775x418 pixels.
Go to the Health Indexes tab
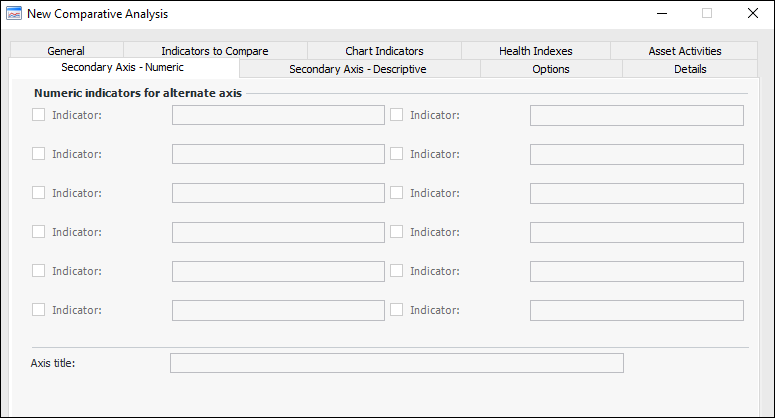[x=535, y=51]
